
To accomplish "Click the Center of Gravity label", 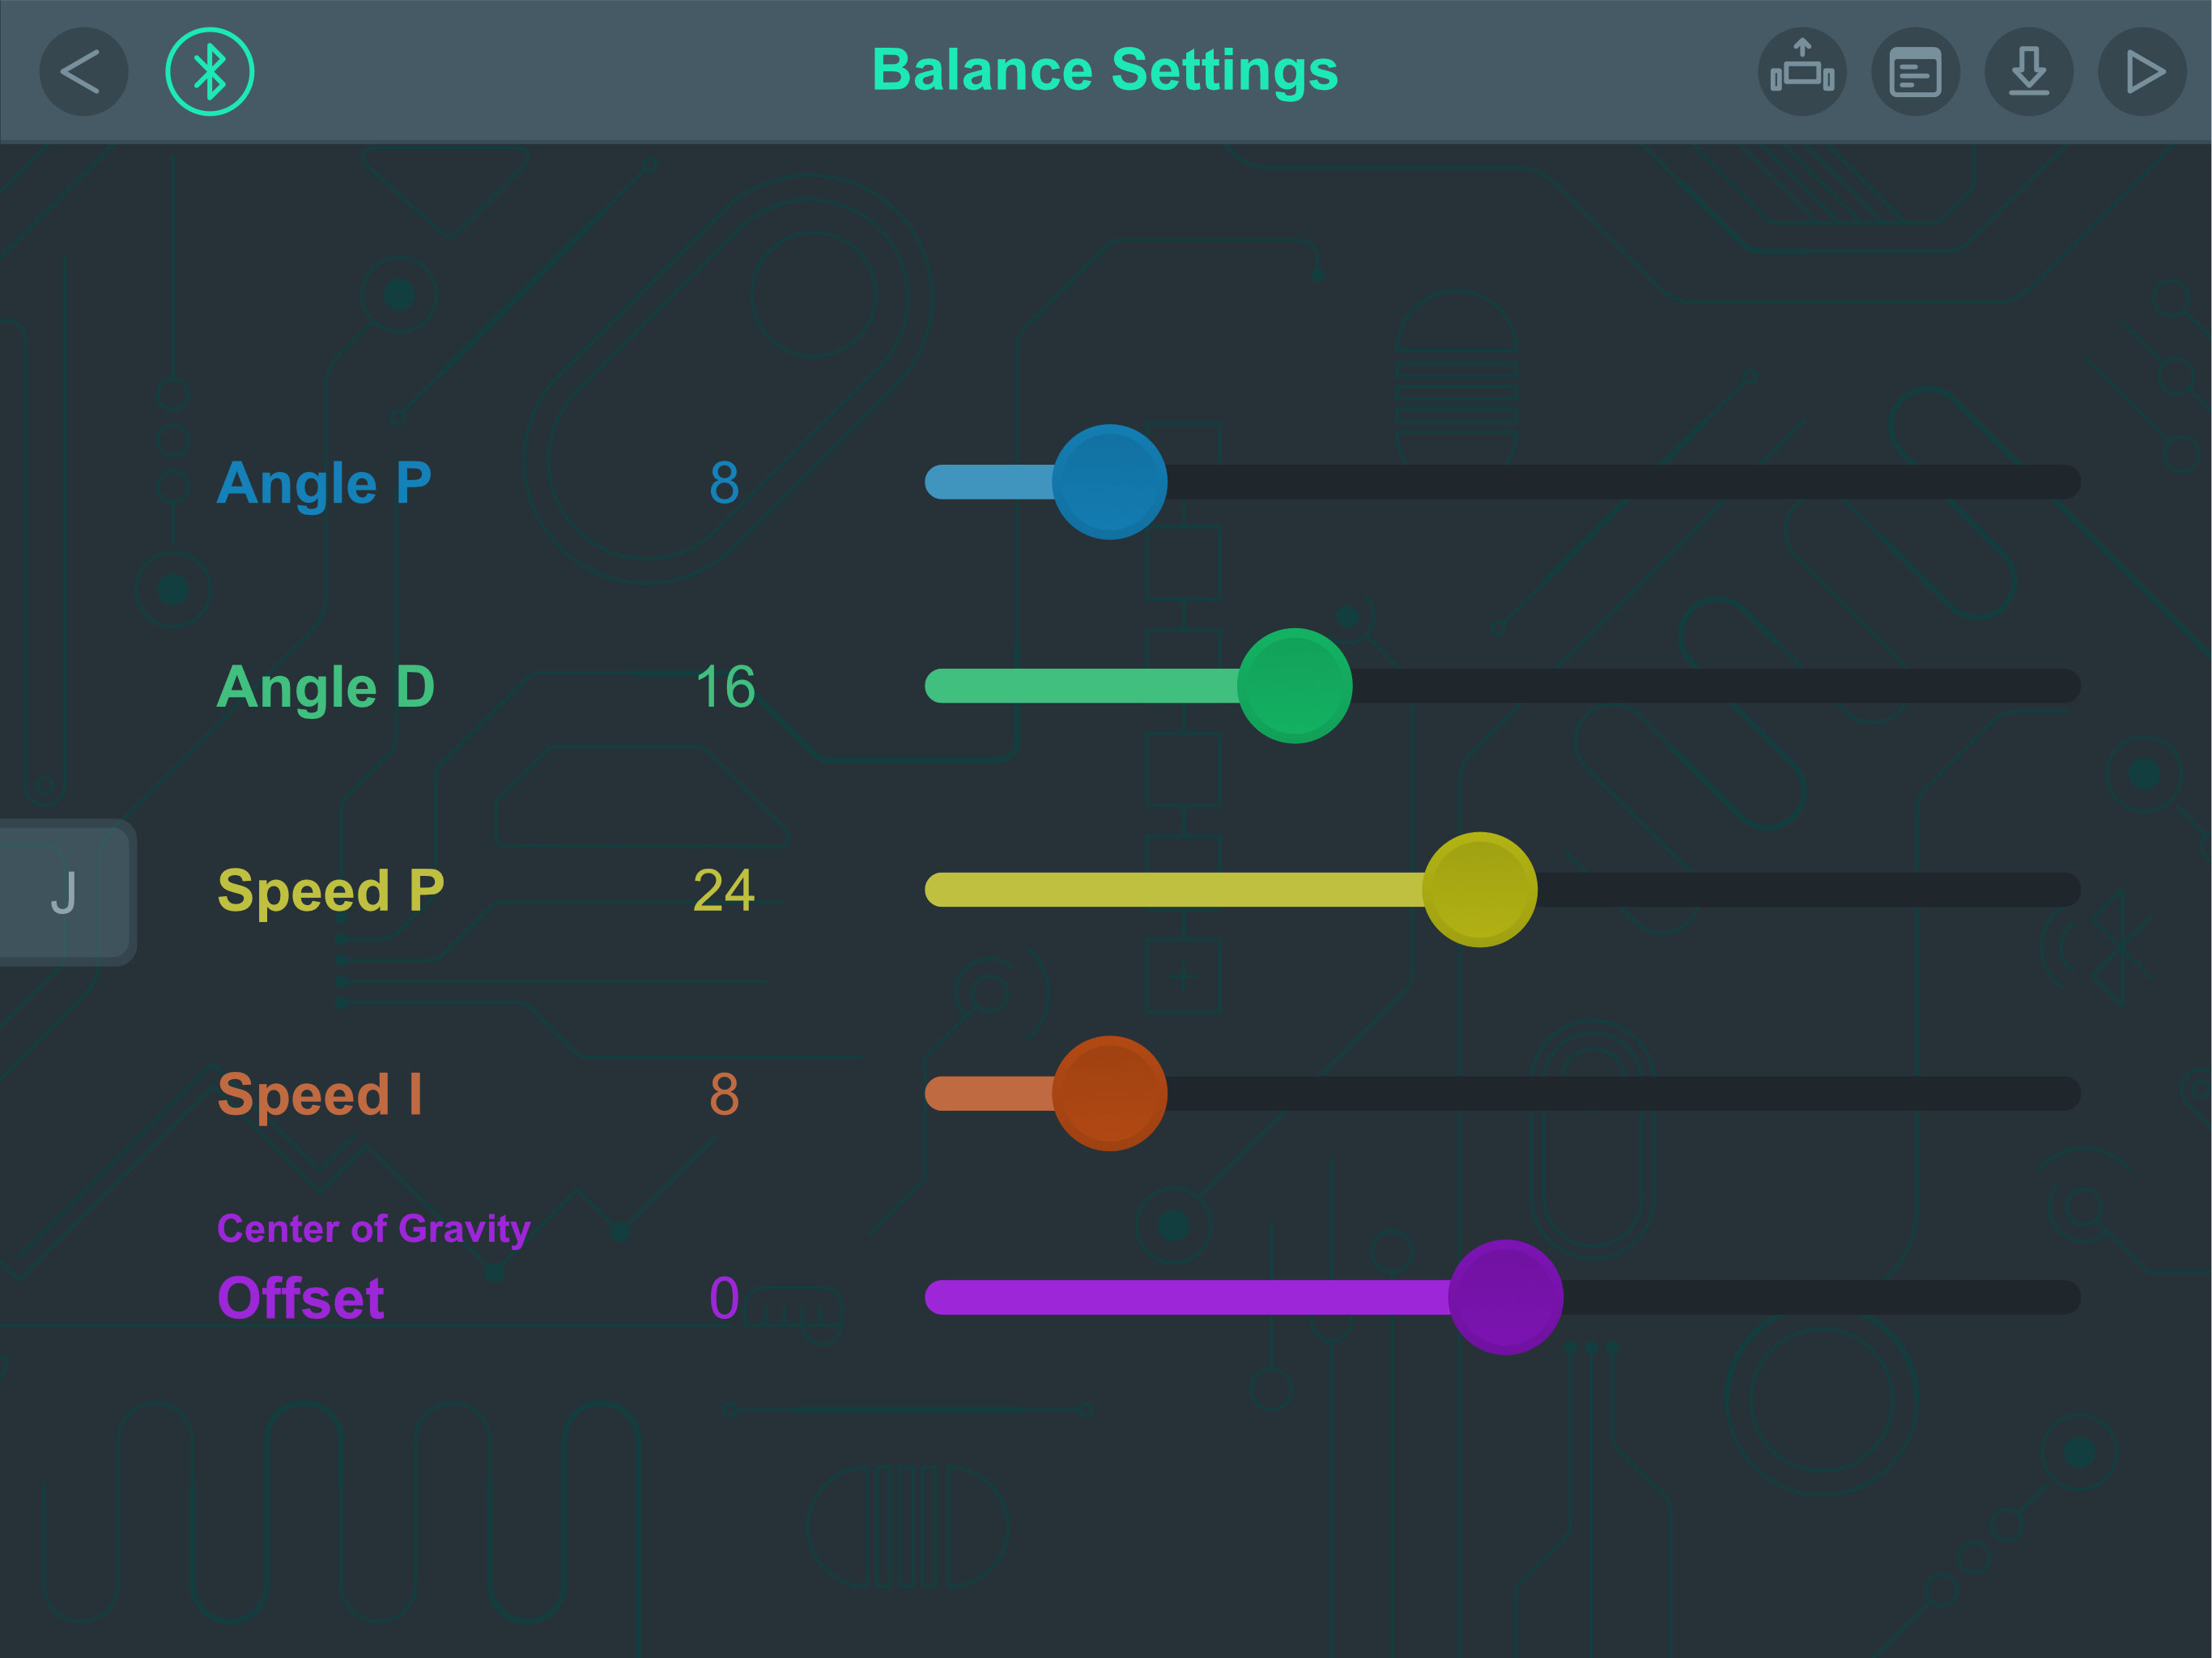I will pos(373,1229).
